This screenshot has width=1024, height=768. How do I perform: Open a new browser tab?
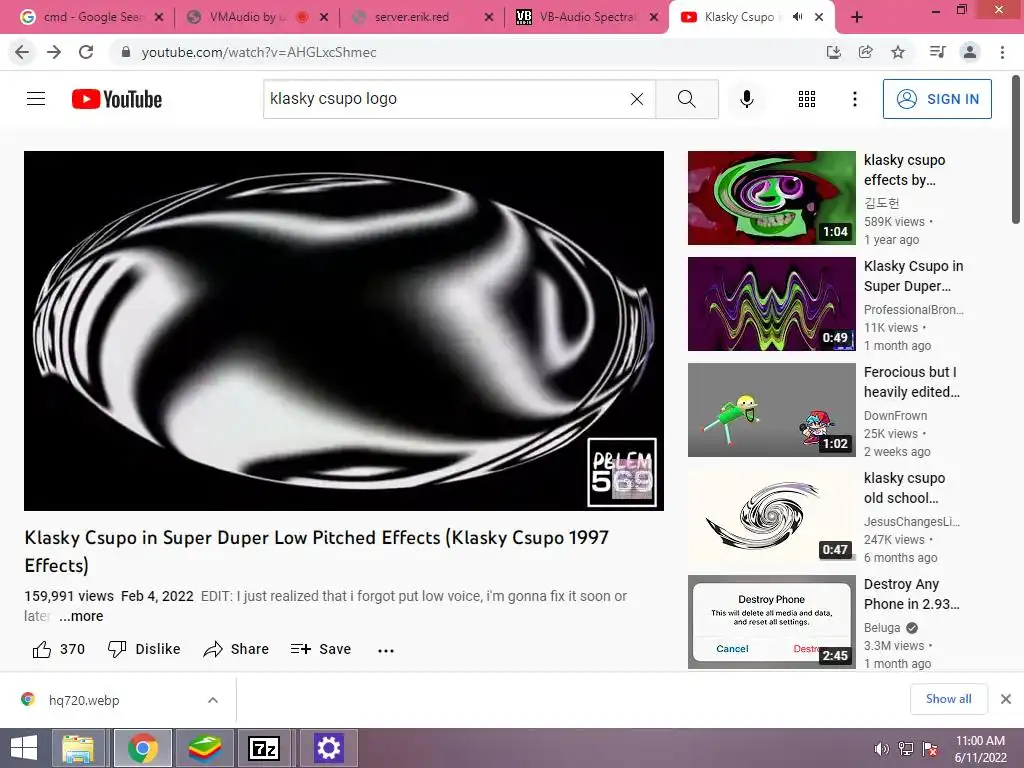(857, 18)
